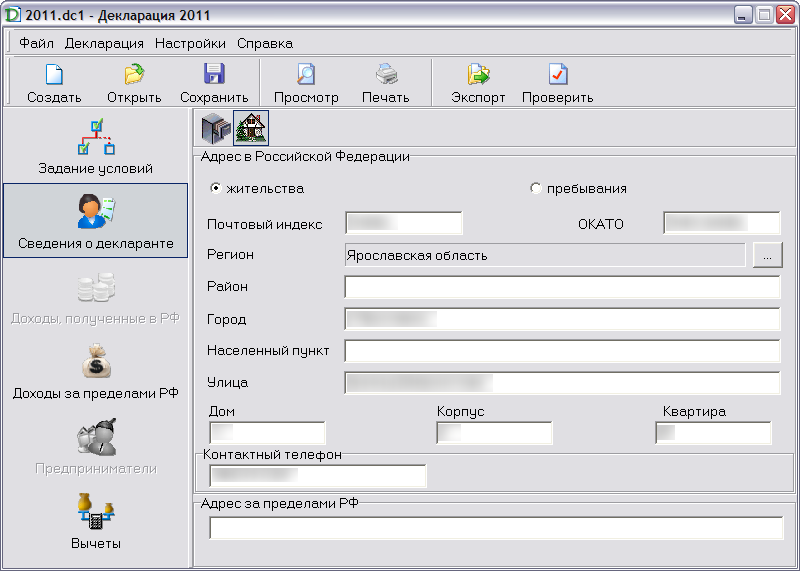The height and width of the screenshot is (571, 800).
Task: Open Предприниматели sidebar section
Action: pos(95,446)
